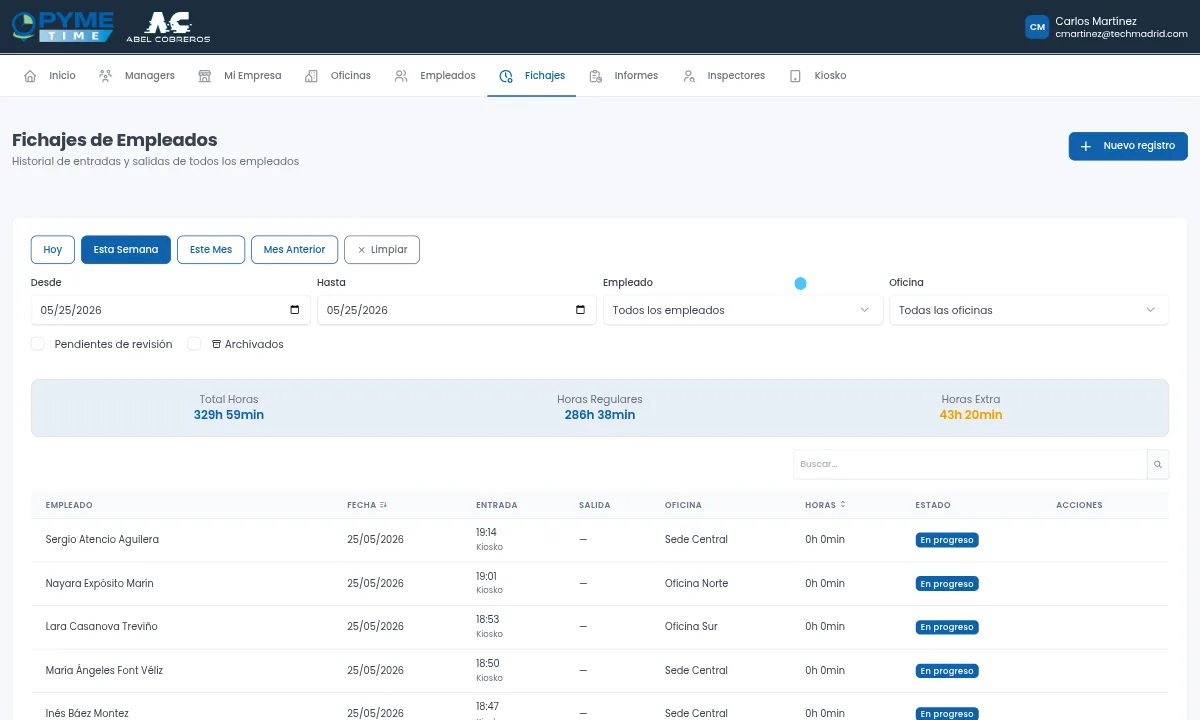Click the Total Horas 329h 59min value
The image size is (1200, 720).
(229, 415)
